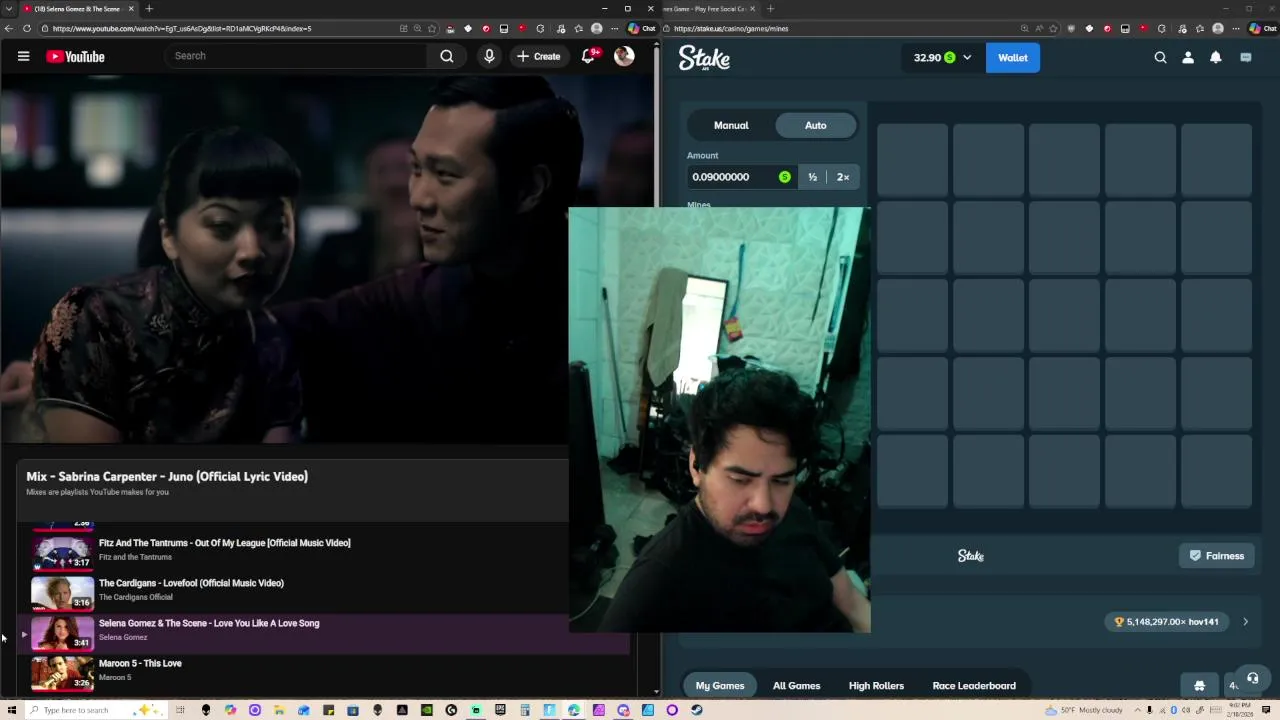Click the Maroon 5 This Love thumbnail
This screenshot has width=1280, height=720.
[x=62, y=672]
